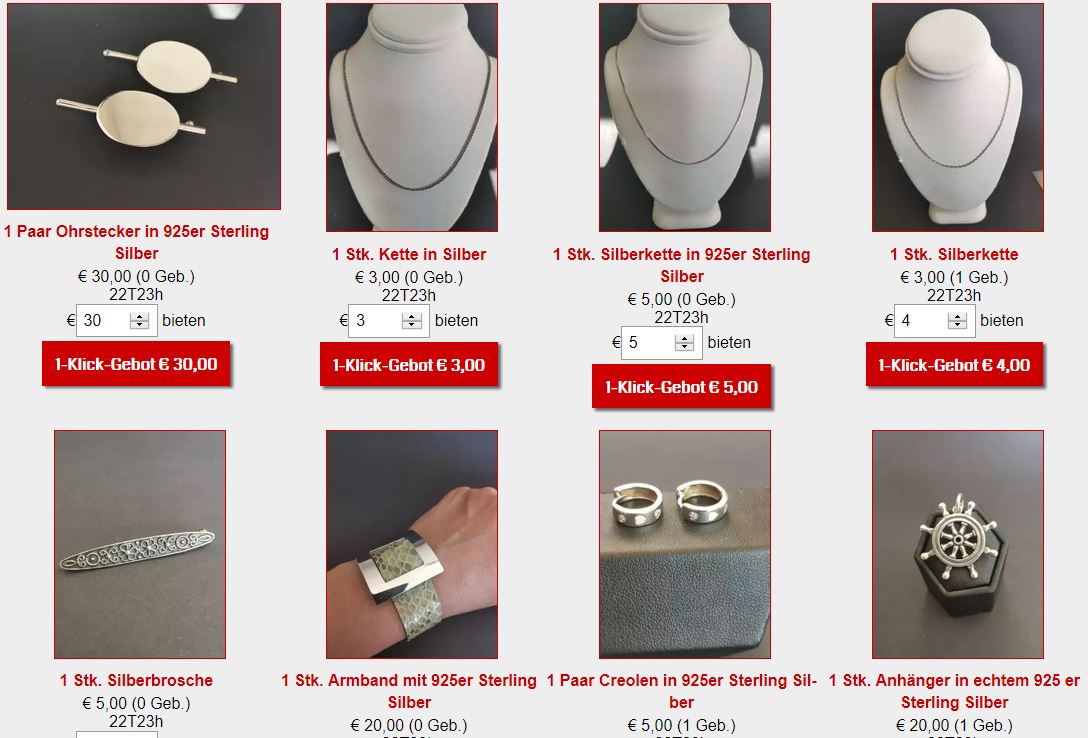View the ship wheel Anhänger pendant photo
The image size is (1088, 738).
coord(958,544)
